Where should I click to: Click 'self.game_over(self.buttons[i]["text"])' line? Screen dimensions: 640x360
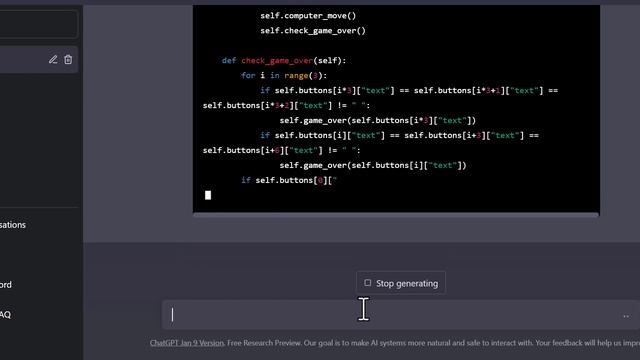coord(373,165)
